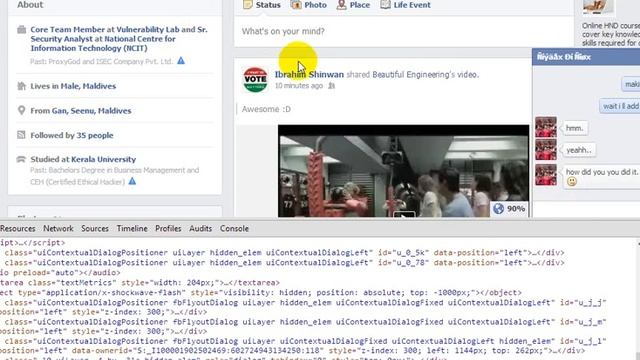The height and width of the screenshot is (360, 640).
Task: Open Male, Maldives location link
Action: point(88,86)
